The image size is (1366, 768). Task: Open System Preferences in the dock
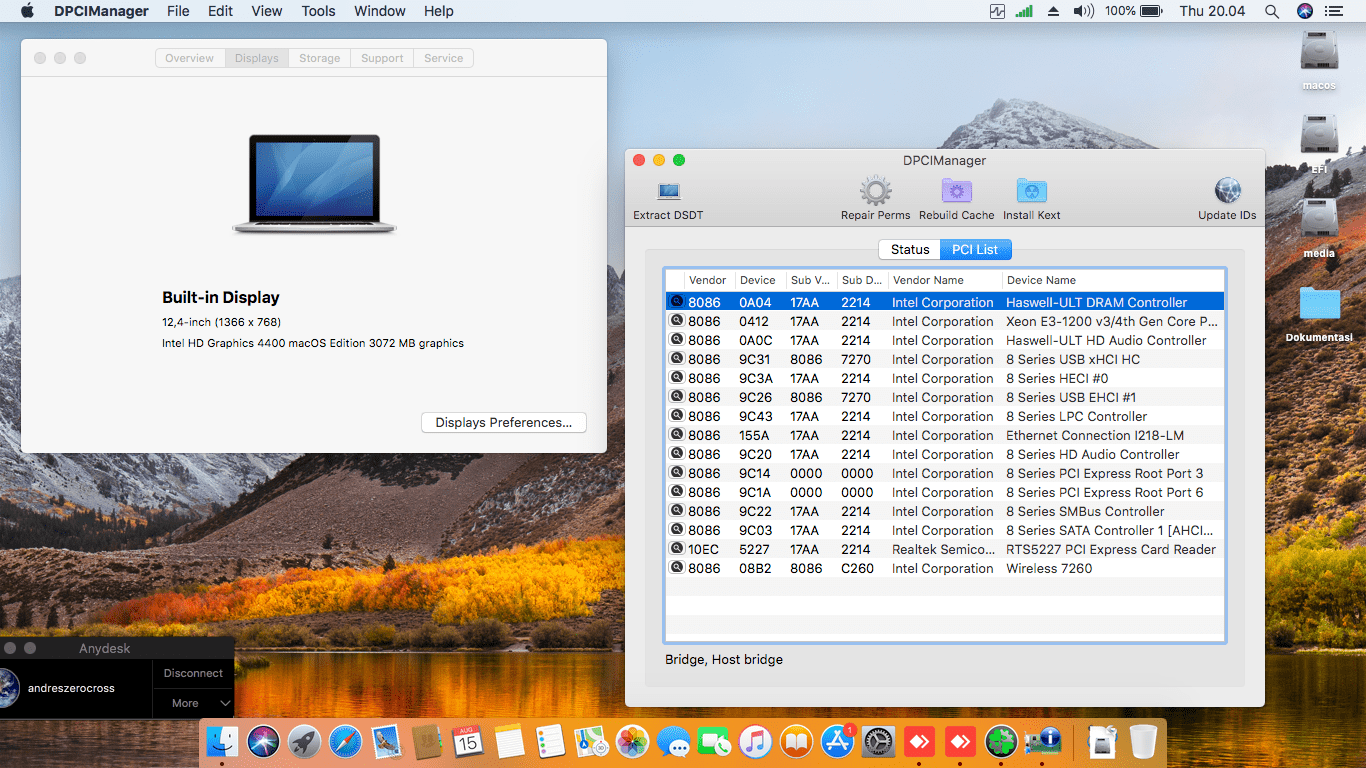click(878, 742)
